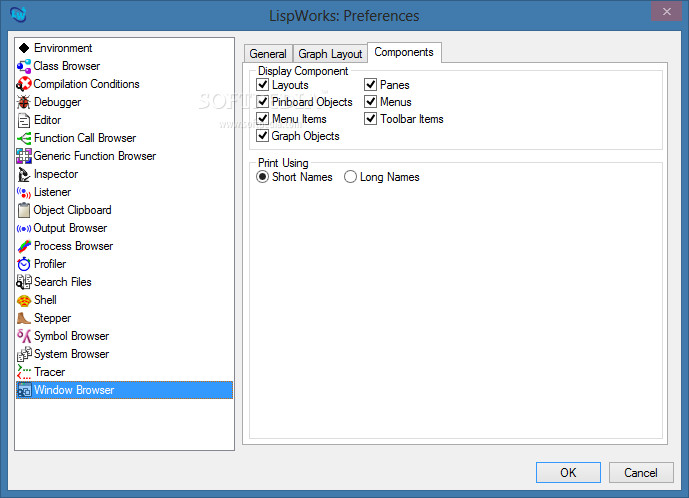Viewport: 689px width, 498px height.
Task: Switch to the General tab
Action: 268,54
